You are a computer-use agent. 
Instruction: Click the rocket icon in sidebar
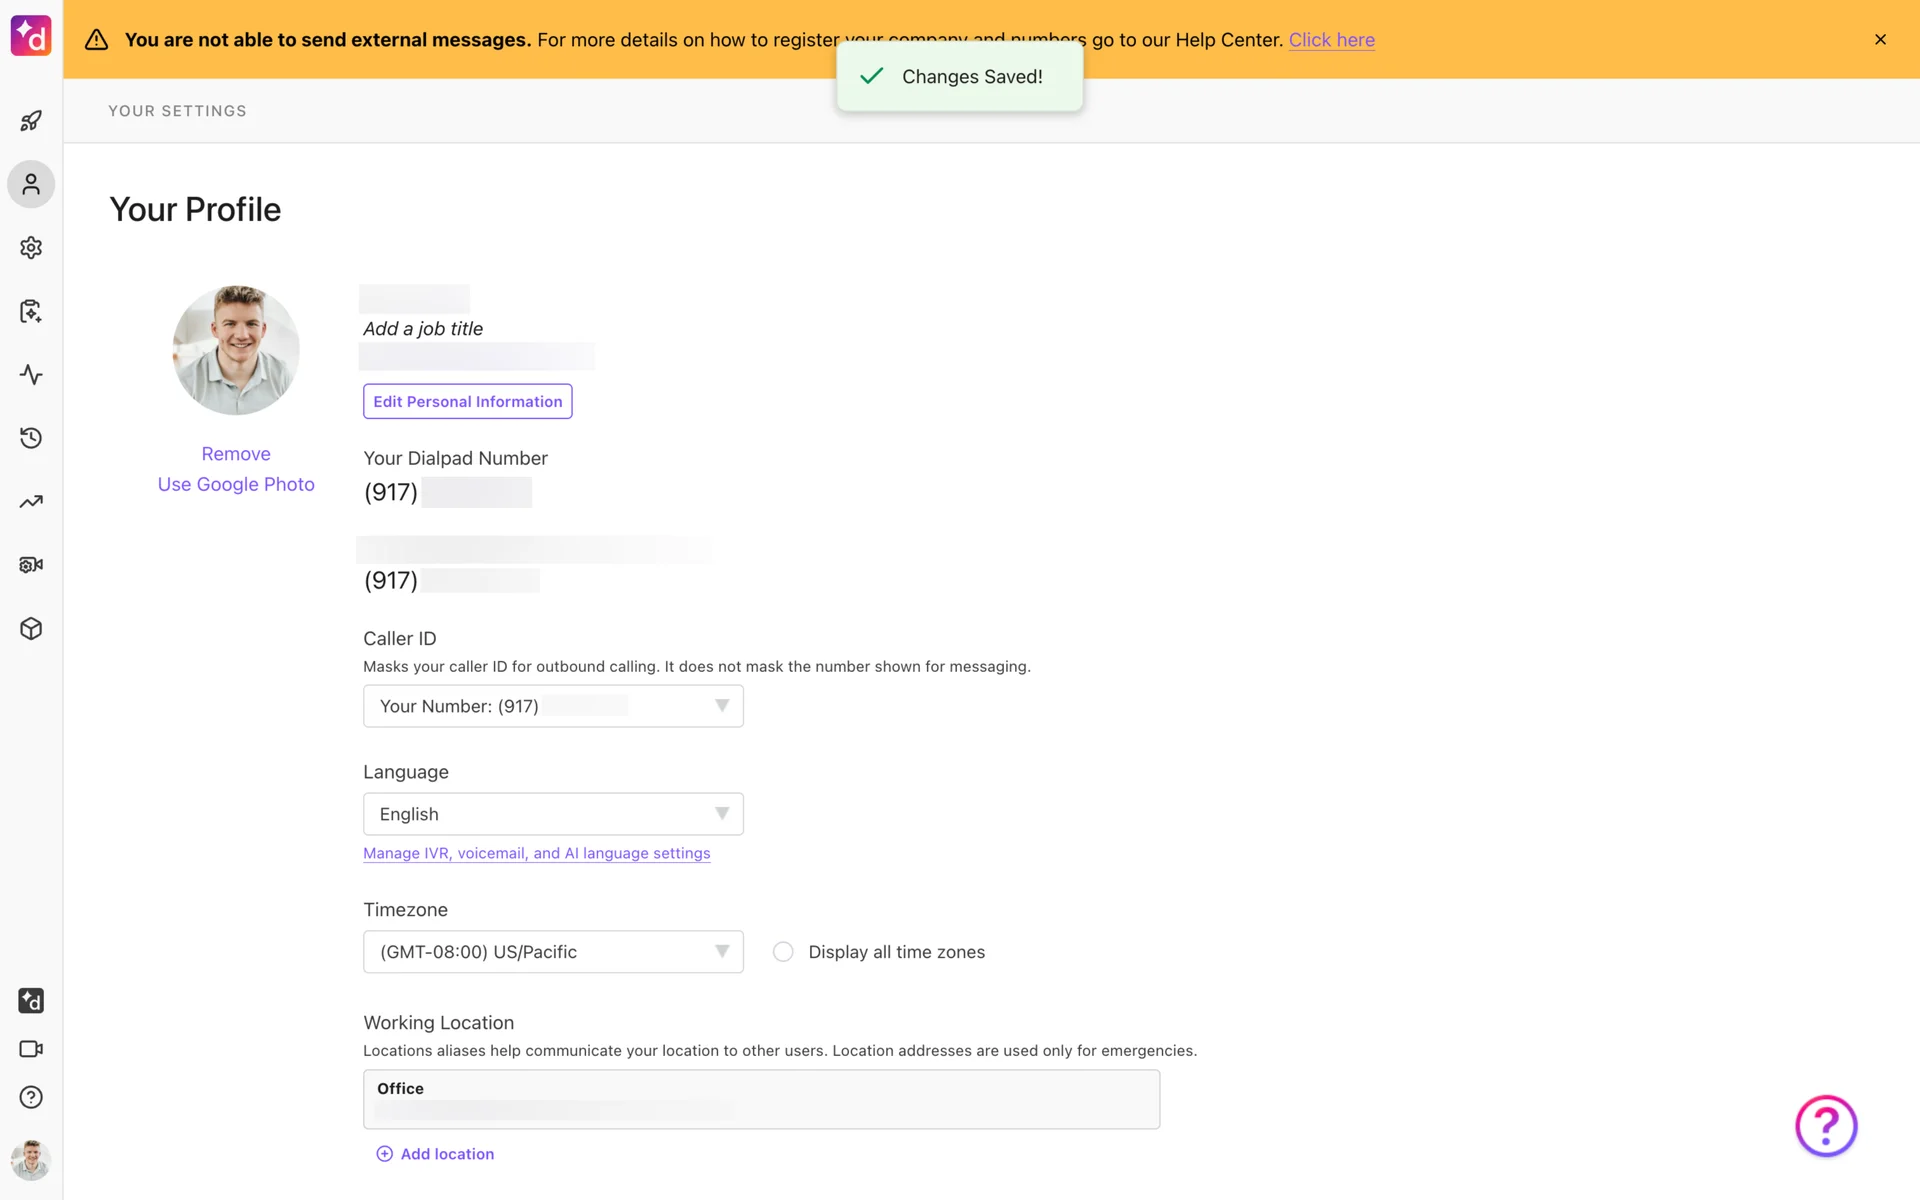(31, 121)
